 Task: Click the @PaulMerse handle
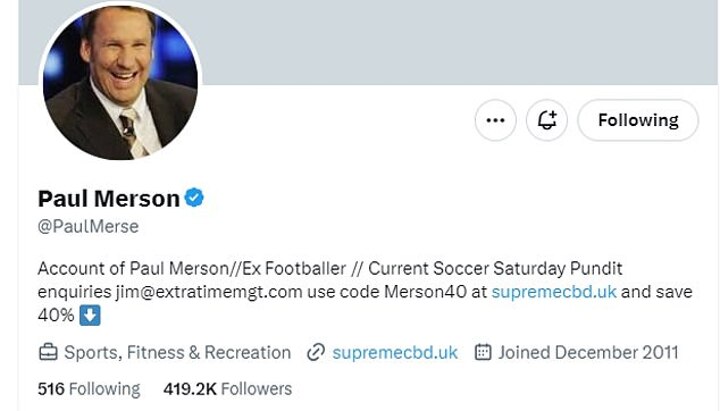(88, 226)
